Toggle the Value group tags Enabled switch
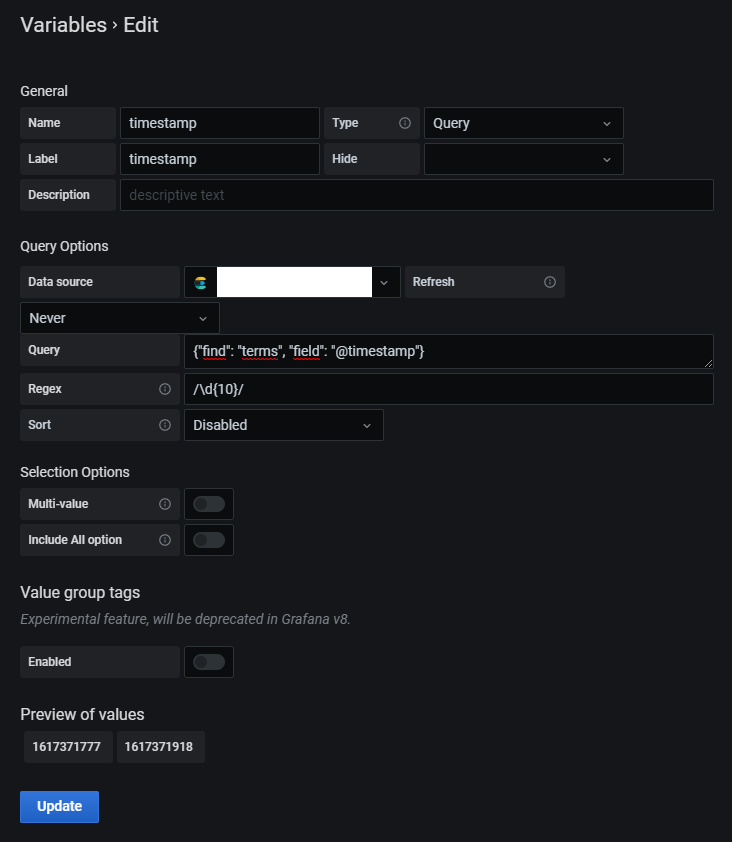The width and height of the screenshot is (732, 842). (x=208, y=661)
